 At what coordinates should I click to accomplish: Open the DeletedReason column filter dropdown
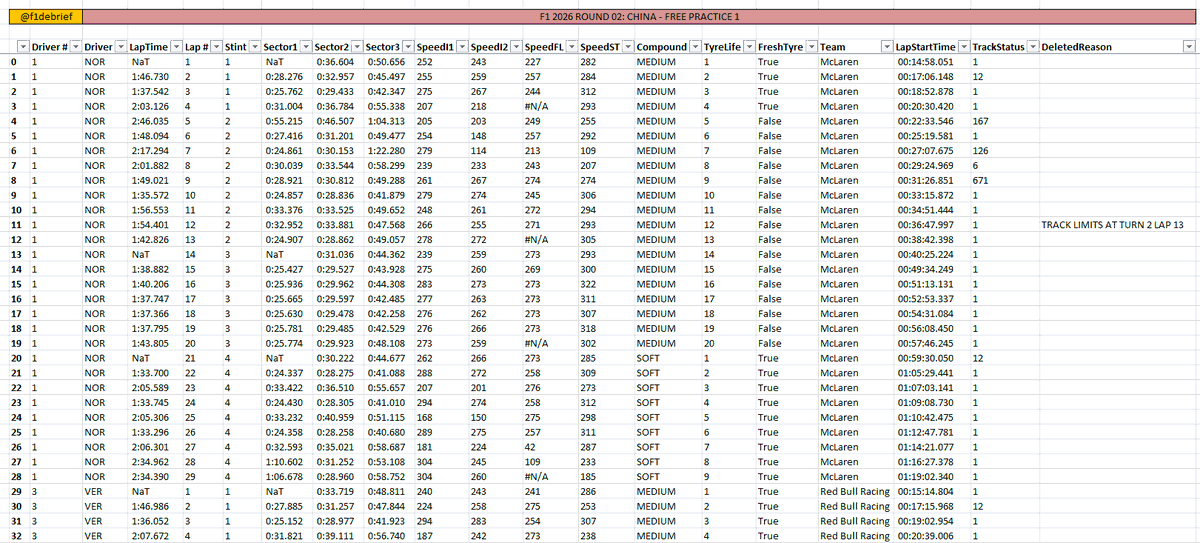click(x=1188, y=47)
